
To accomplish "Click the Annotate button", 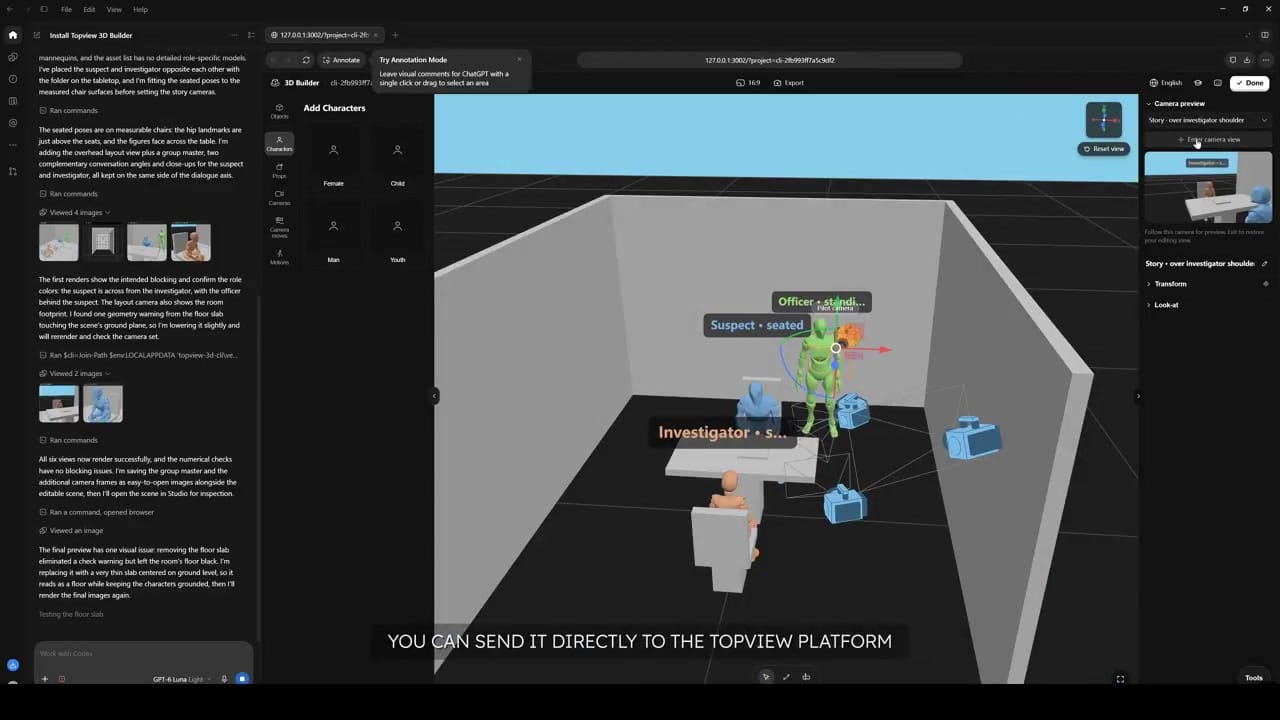I will pyautogui.click(x=341, y=60).
